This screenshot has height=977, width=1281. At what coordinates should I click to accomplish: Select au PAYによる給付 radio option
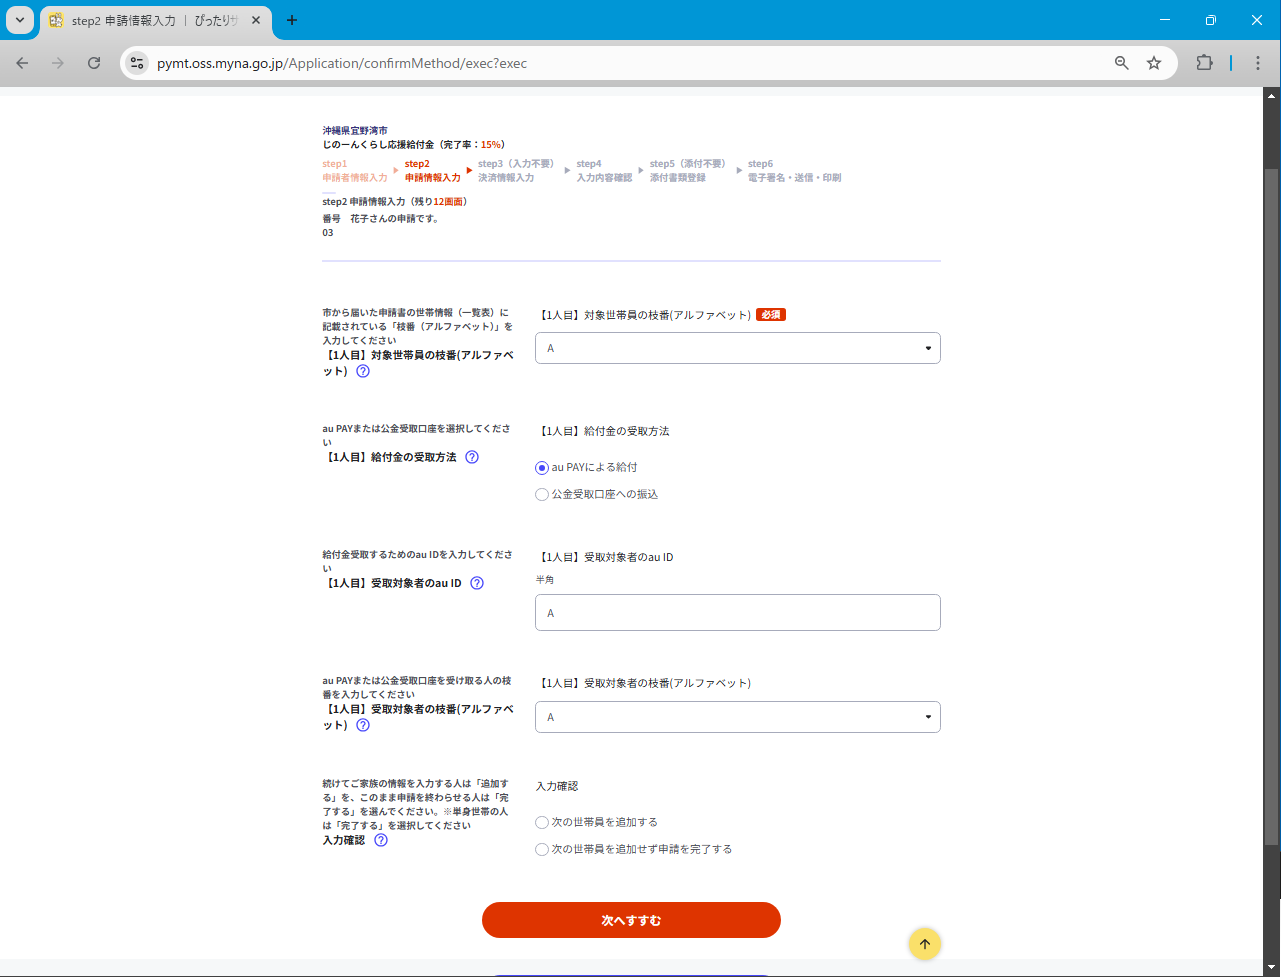click(542, 467)
